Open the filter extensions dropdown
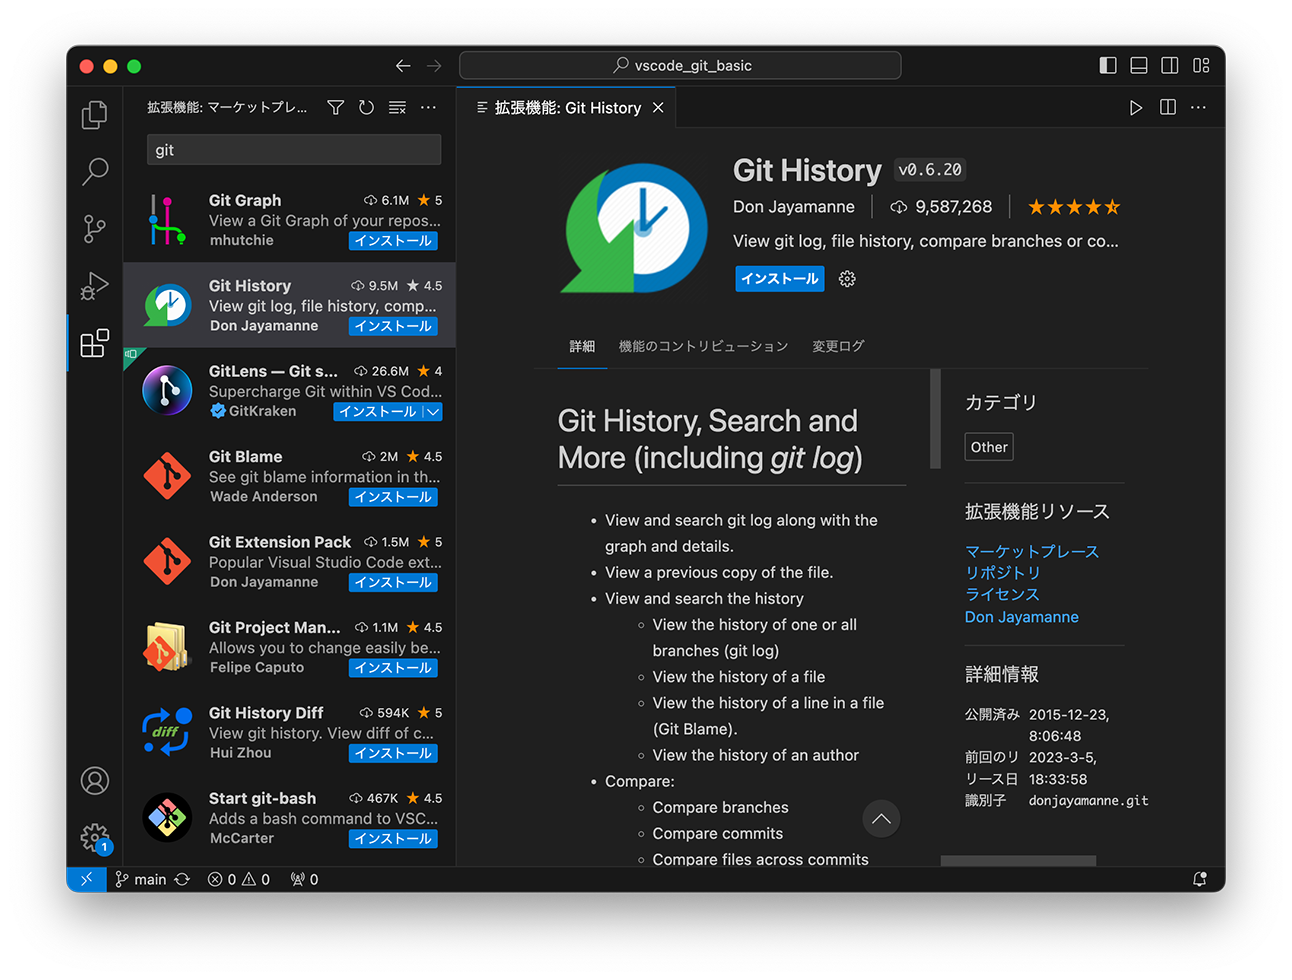The width and height of the screenshot is (1292, 980). 335,107
